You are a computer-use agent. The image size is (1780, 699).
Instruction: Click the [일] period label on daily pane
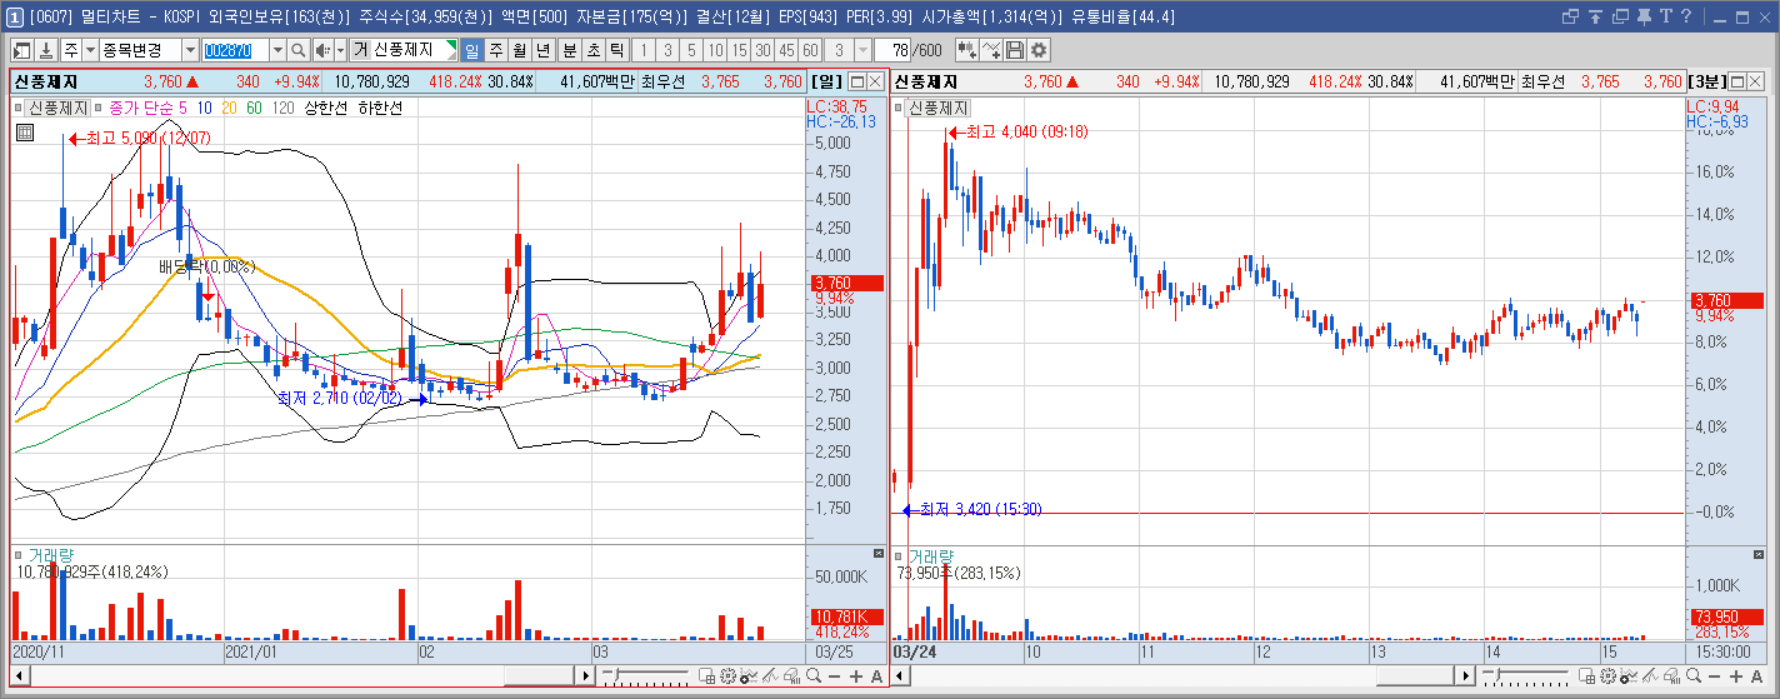point(827,82)
